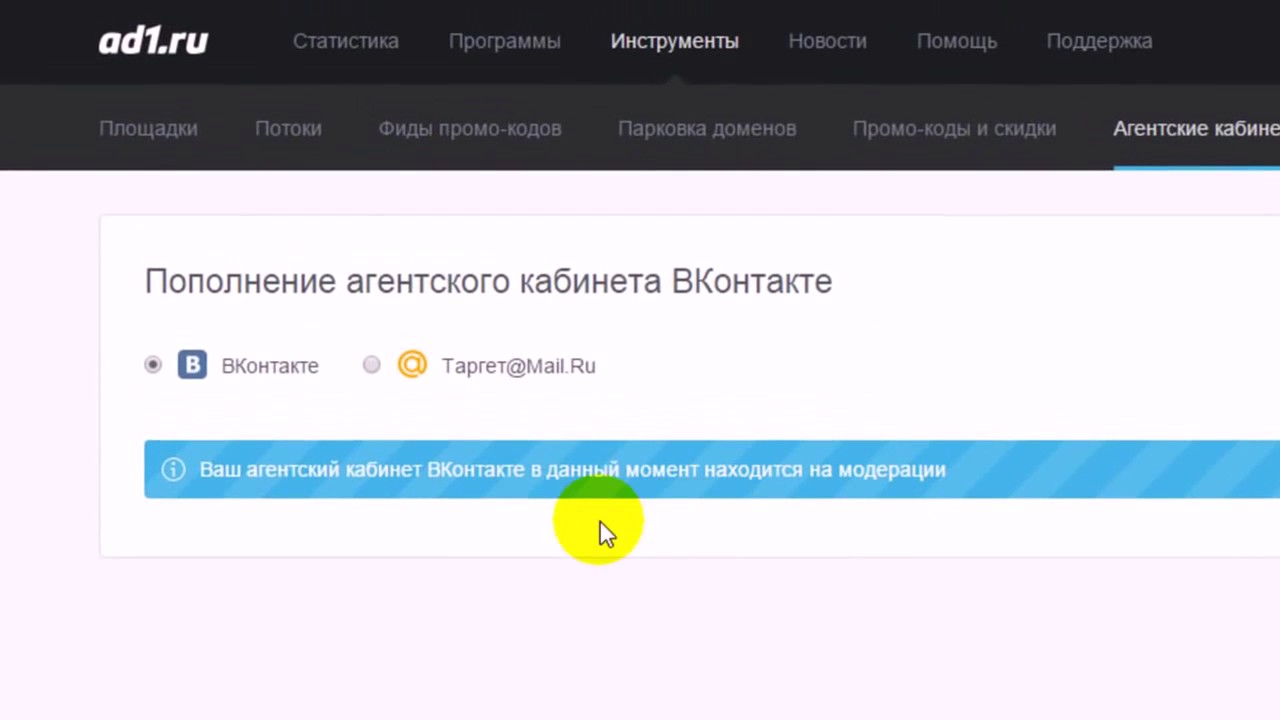The height and width of the screenshot is (720, 1280).
Task: Open the Промо-коды и скидки tab
Action: tap(954, 128)
